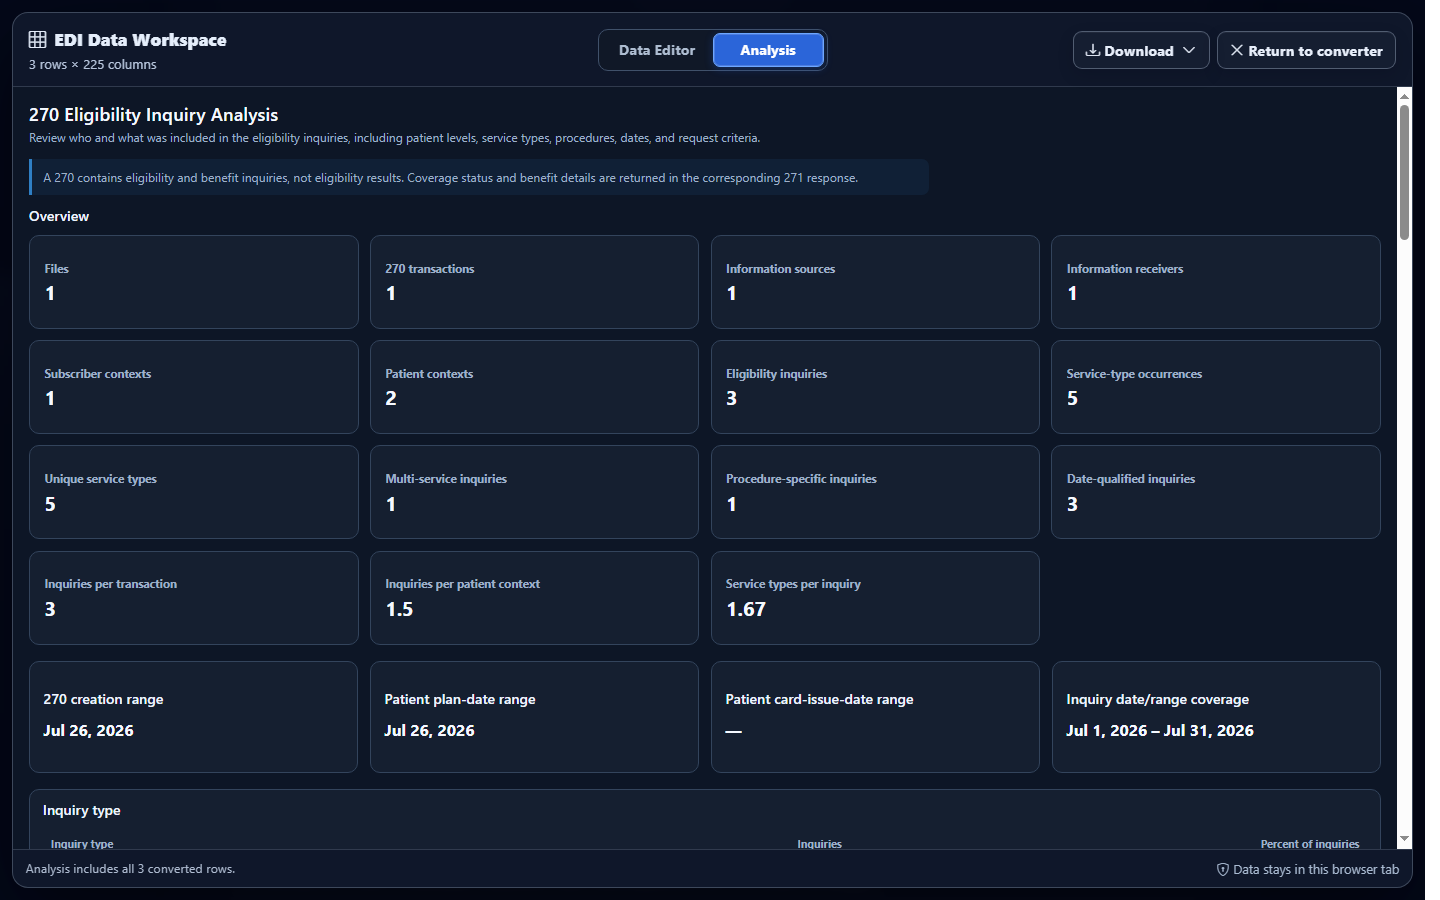Click the Information sources card
The height and width of the screenshot is (900, 1440).
[x=875, y=282]
